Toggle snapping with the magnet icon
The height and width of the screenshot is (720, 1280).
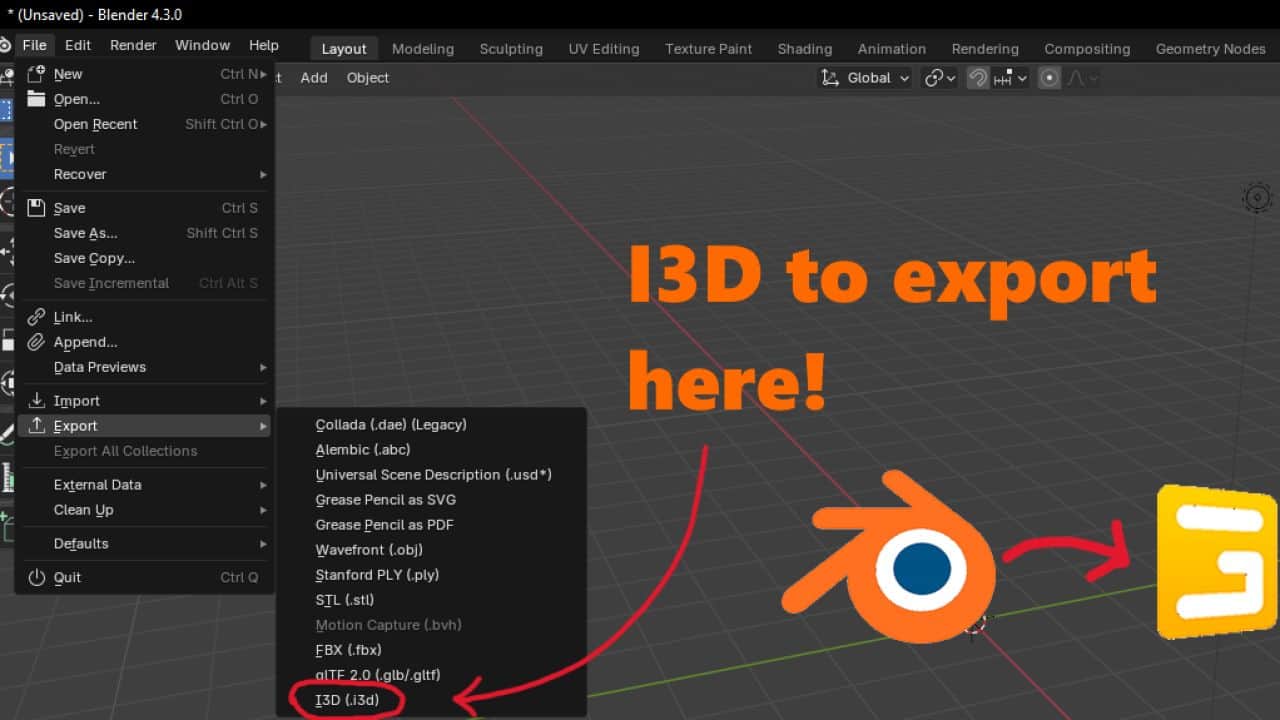pyautogui.click(x=978, y=78)
